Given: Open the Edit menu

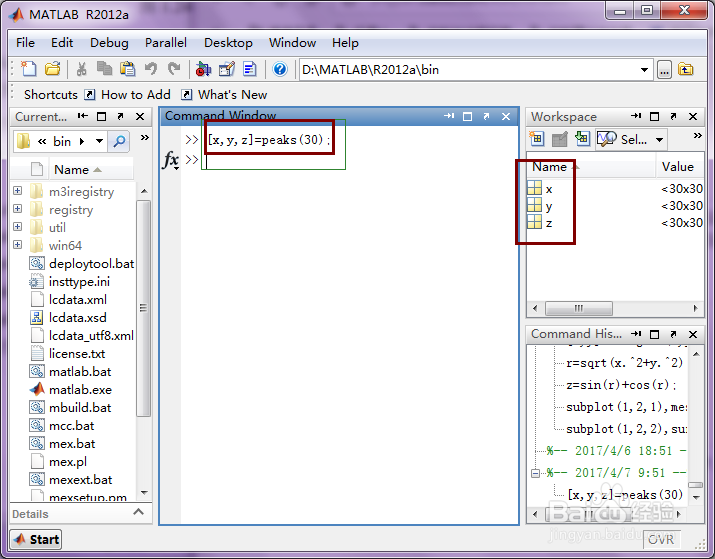Looking at the screenshot, I should tap(62, 43).
